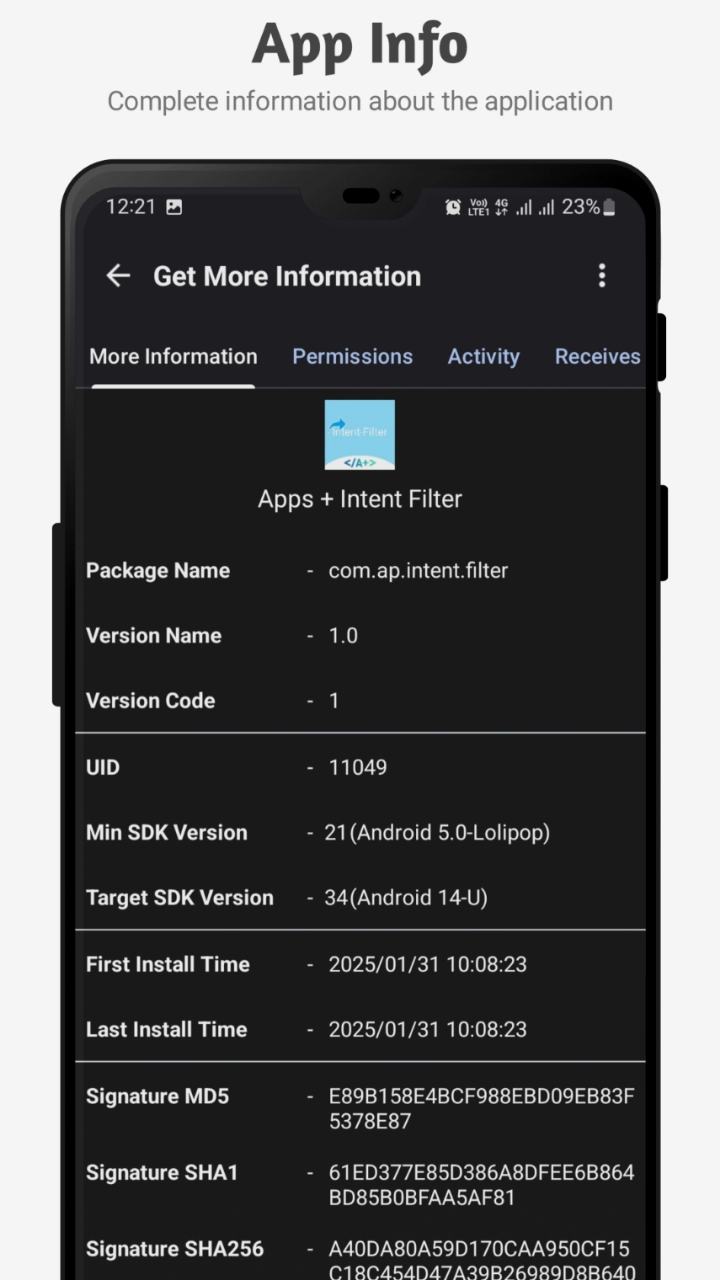Tap the Version Code label
720x1280 pixels.
pyautogui.click(x=150, y=701)
